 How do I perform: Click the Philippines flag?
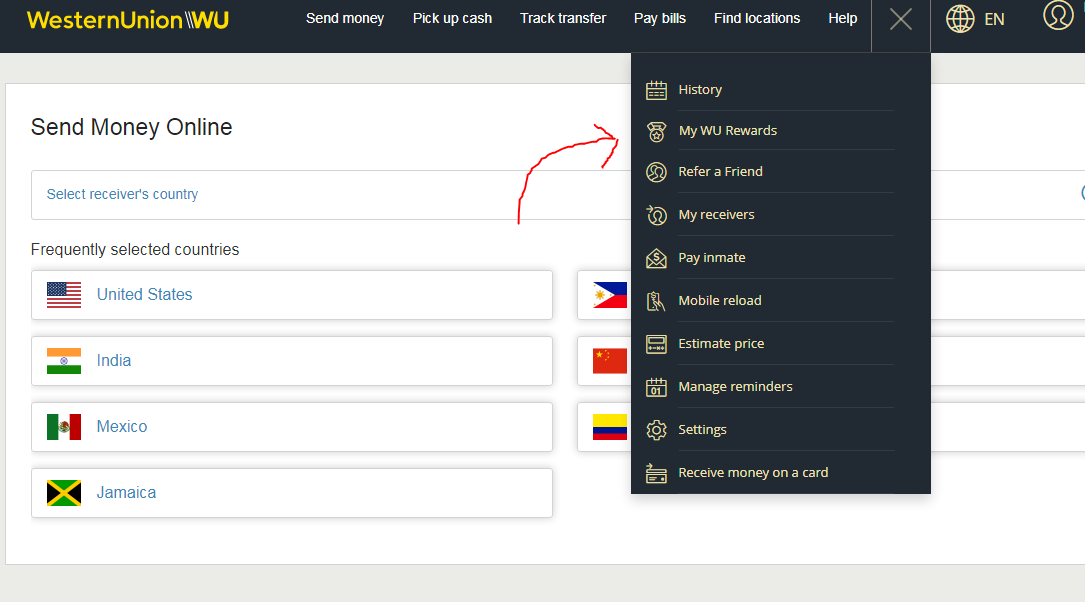point(610,295)
